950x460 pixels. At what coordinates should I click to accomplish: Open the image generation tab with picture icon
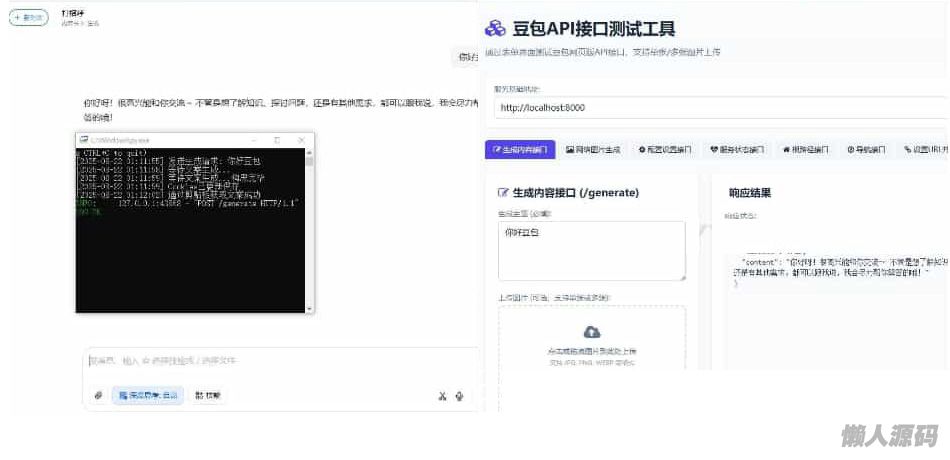click(593, 150)
